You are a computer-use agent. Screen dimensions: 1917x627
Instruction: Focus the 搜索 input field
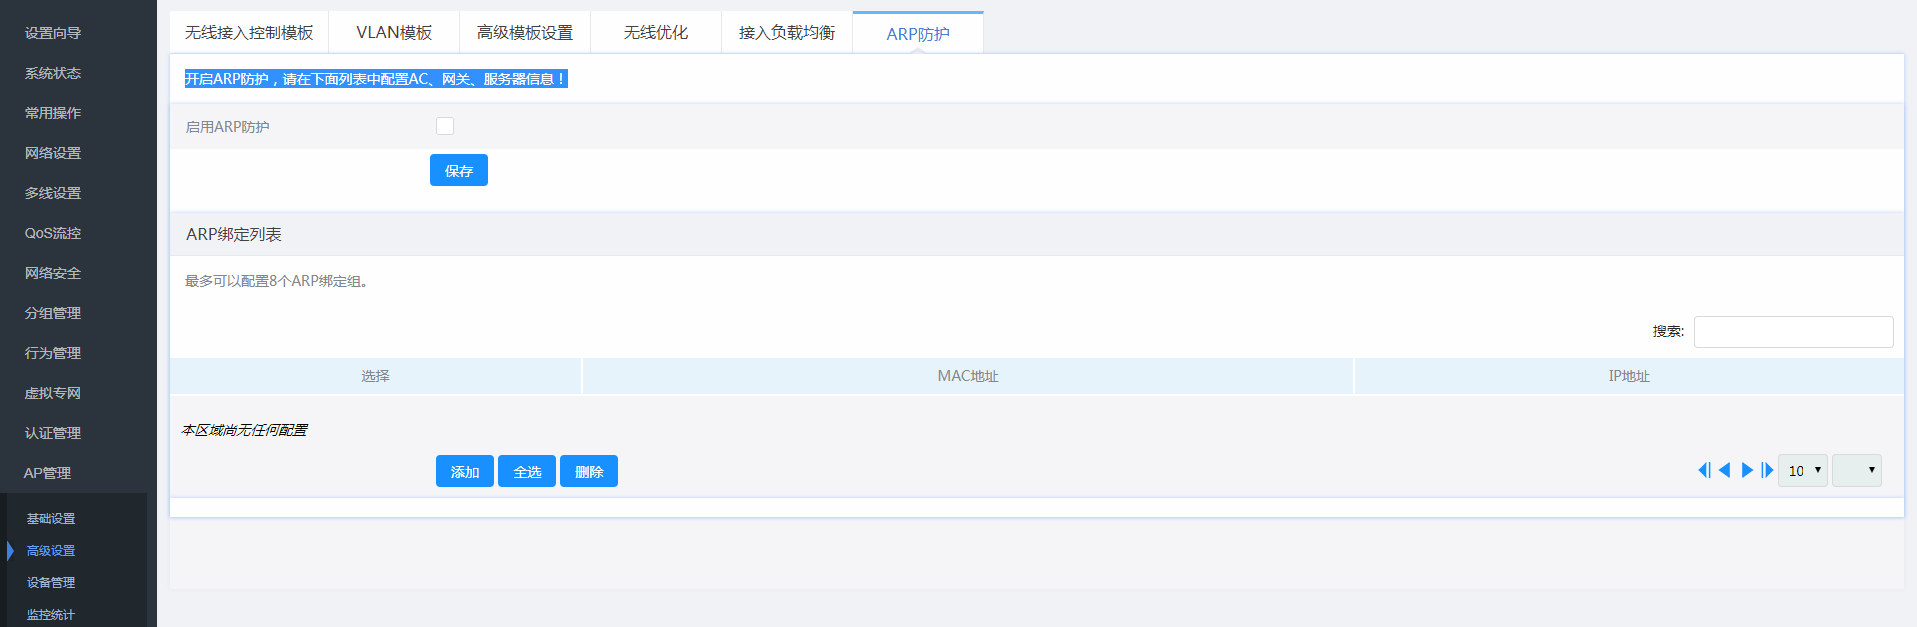[x=1793, y=332]
